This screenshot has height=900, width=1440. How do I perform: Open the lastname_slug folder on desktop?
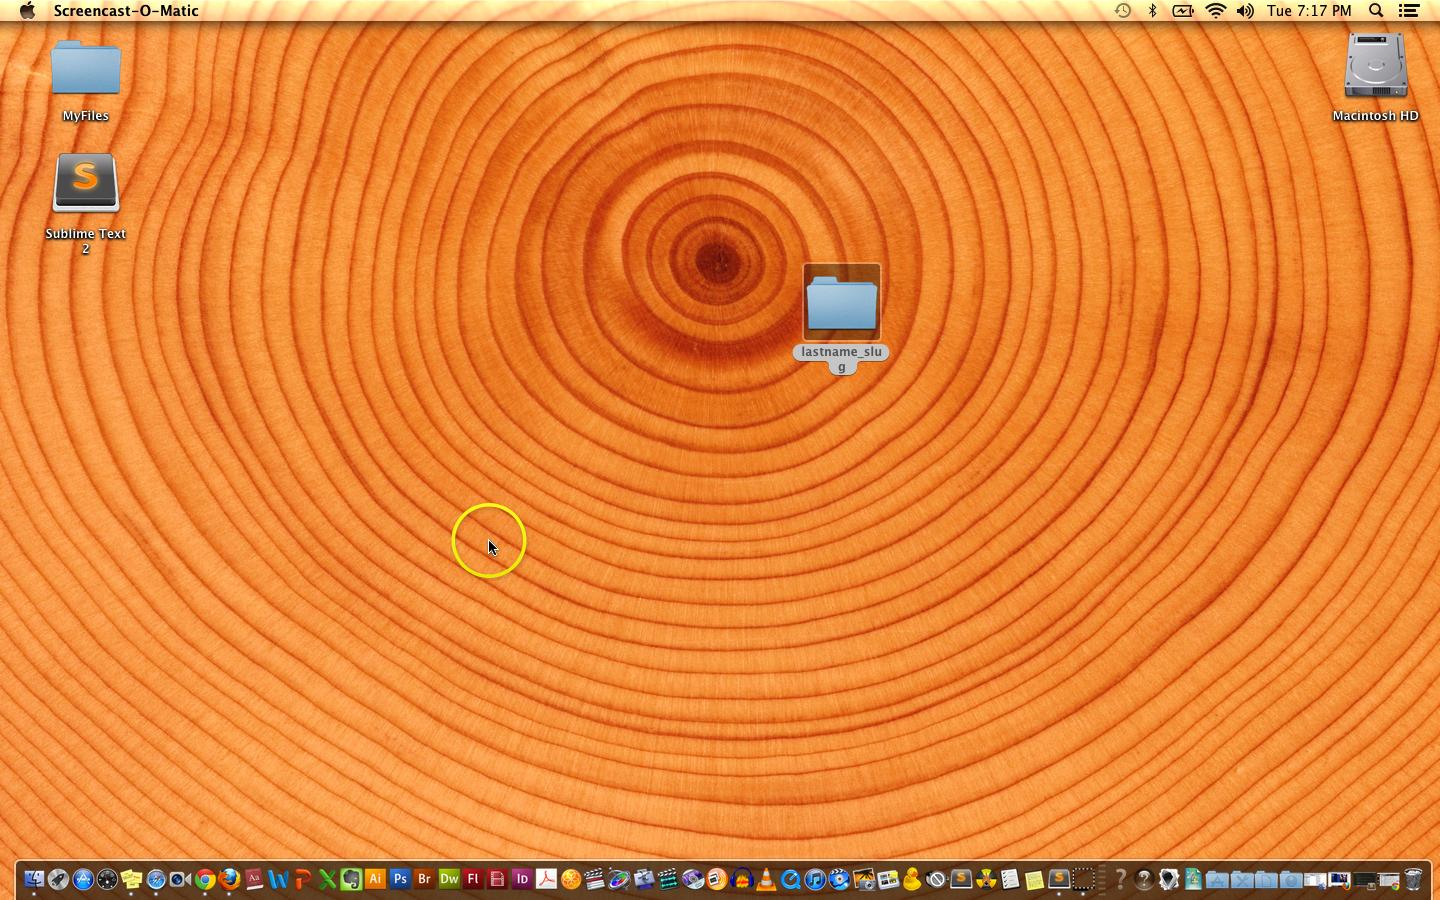pyautogui.click(x=841, y=303)
